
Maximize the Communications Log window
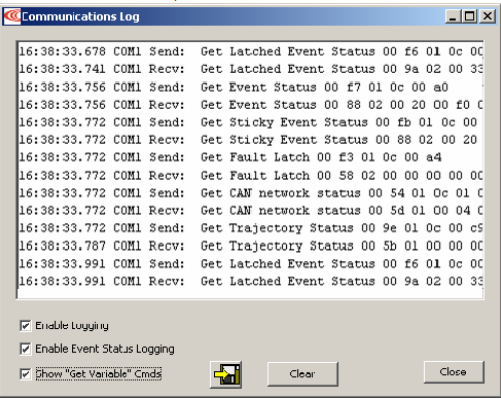tap(470, 16)
